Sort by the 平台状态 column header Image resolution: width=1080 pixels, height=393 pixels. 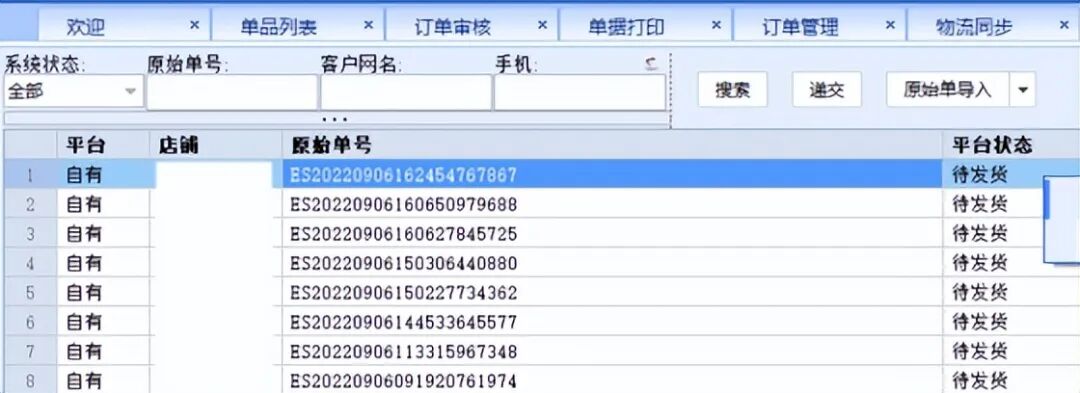tap(992, 145)
